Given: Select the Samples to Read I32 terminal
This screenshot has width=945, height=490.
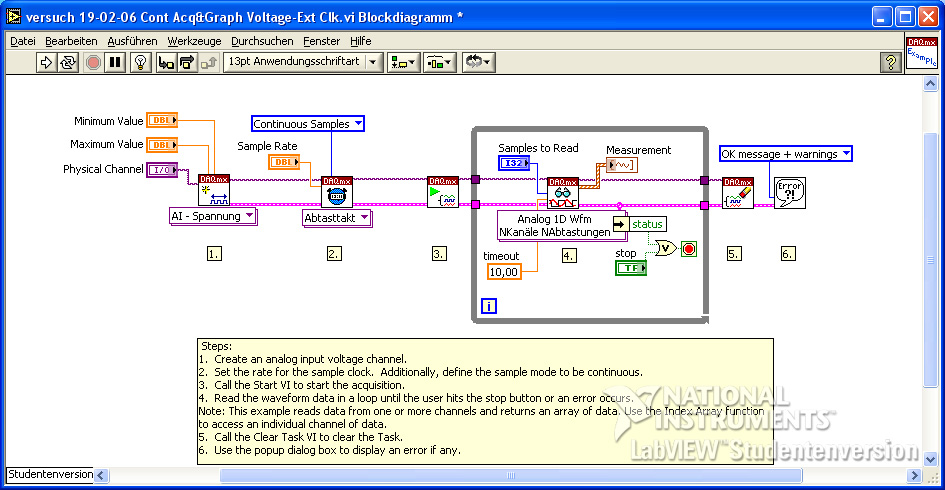Looking at the screenshot, I should [x=514, y=163].
